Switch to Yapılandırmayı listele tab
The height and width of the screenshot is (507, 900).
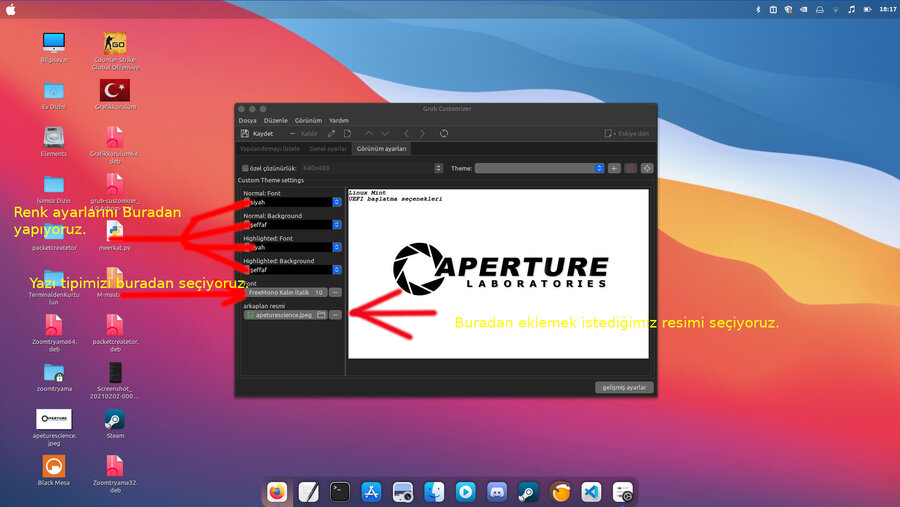pyautogui.click(x=270, y=149)
